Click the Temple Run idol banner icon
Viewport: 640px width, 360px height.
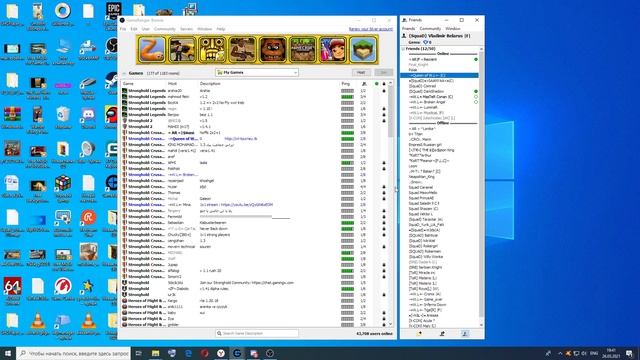pyautogui.click(x=212, y=49)
